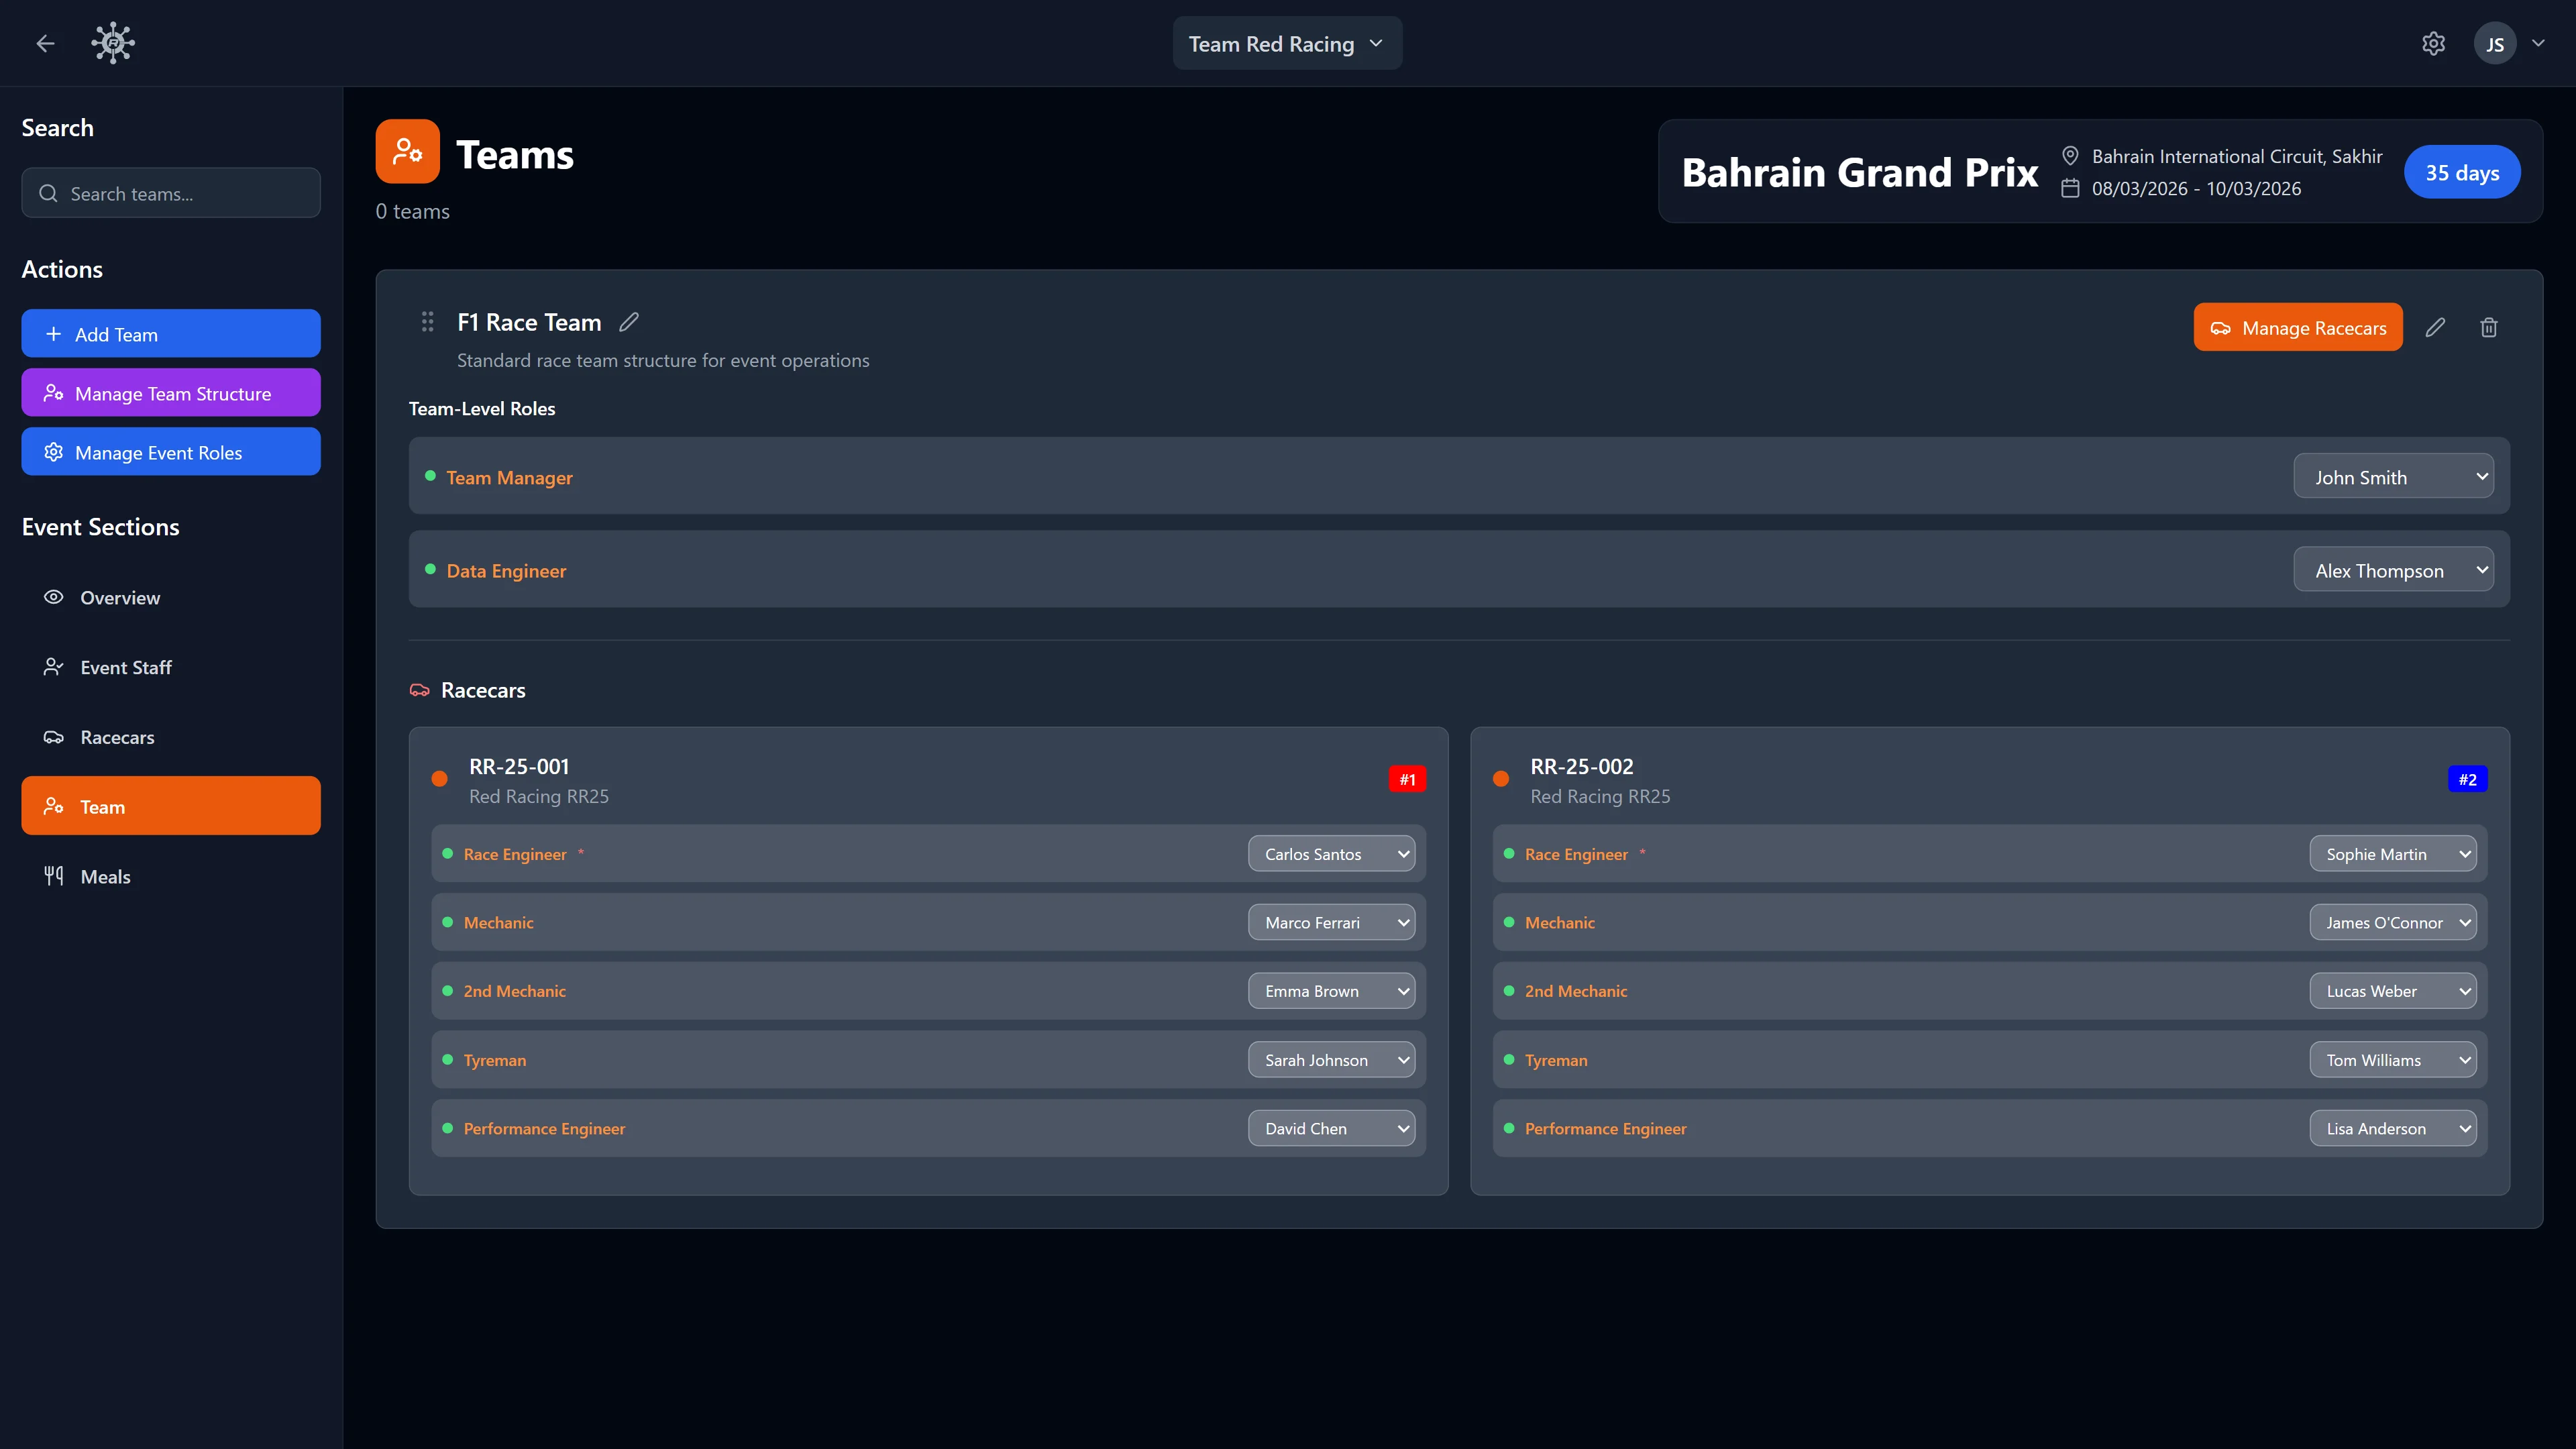Click the Search teams input field
2576x1449 pixels.
[170, 193]
